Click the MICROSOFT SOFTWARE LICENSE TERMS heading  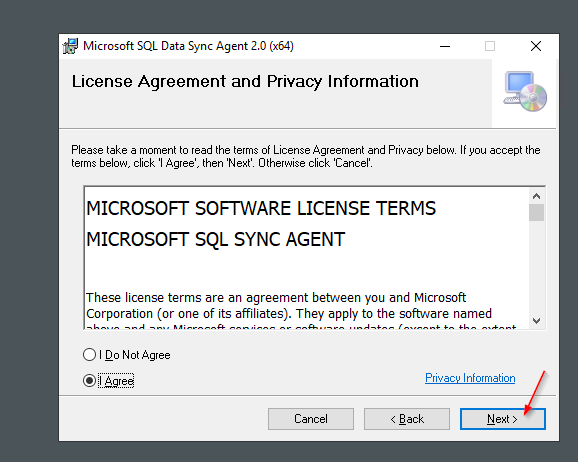coord(261,208)
